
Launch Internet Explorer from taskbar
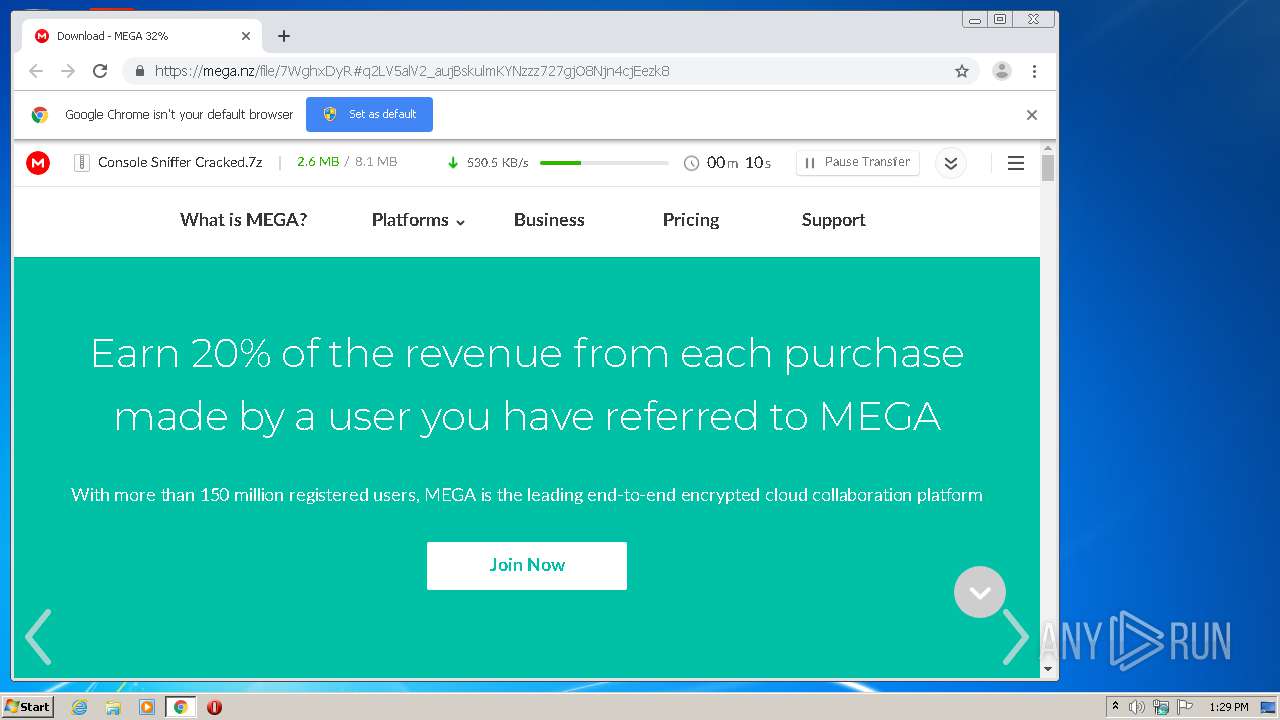pos(80,707)
